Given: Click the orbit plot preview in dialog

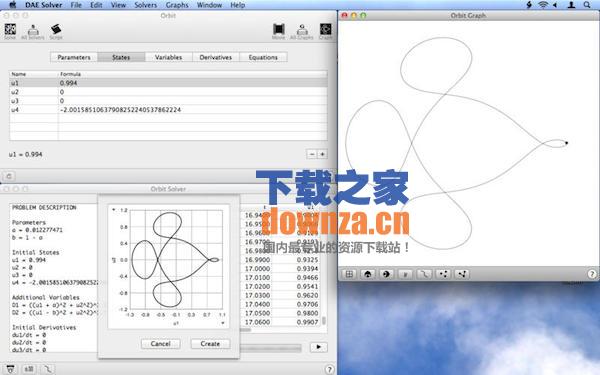Looking at the screenshot, I should point(169,266).
